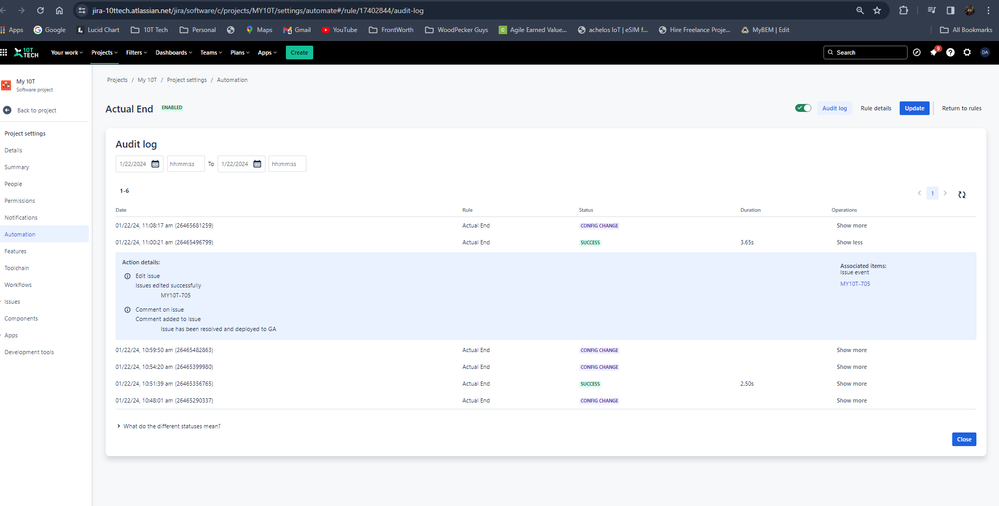This screenshot has width=999, height=506.
Task: Open the Dashboards dropdown
Action: tap(173, 52)
